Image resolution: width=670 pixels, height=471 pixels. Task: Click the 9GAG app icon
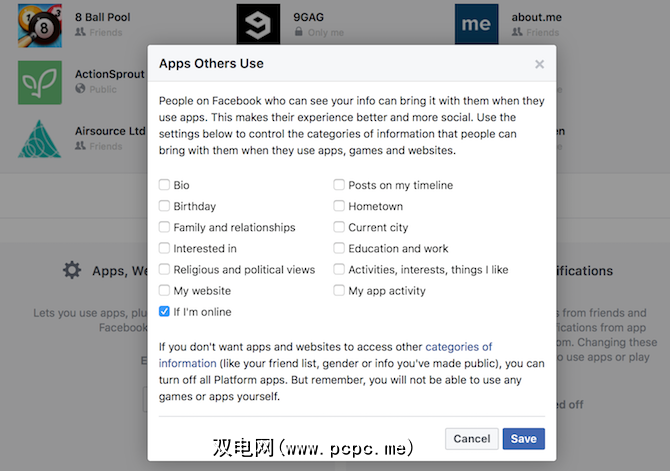[x=258, y=25]
